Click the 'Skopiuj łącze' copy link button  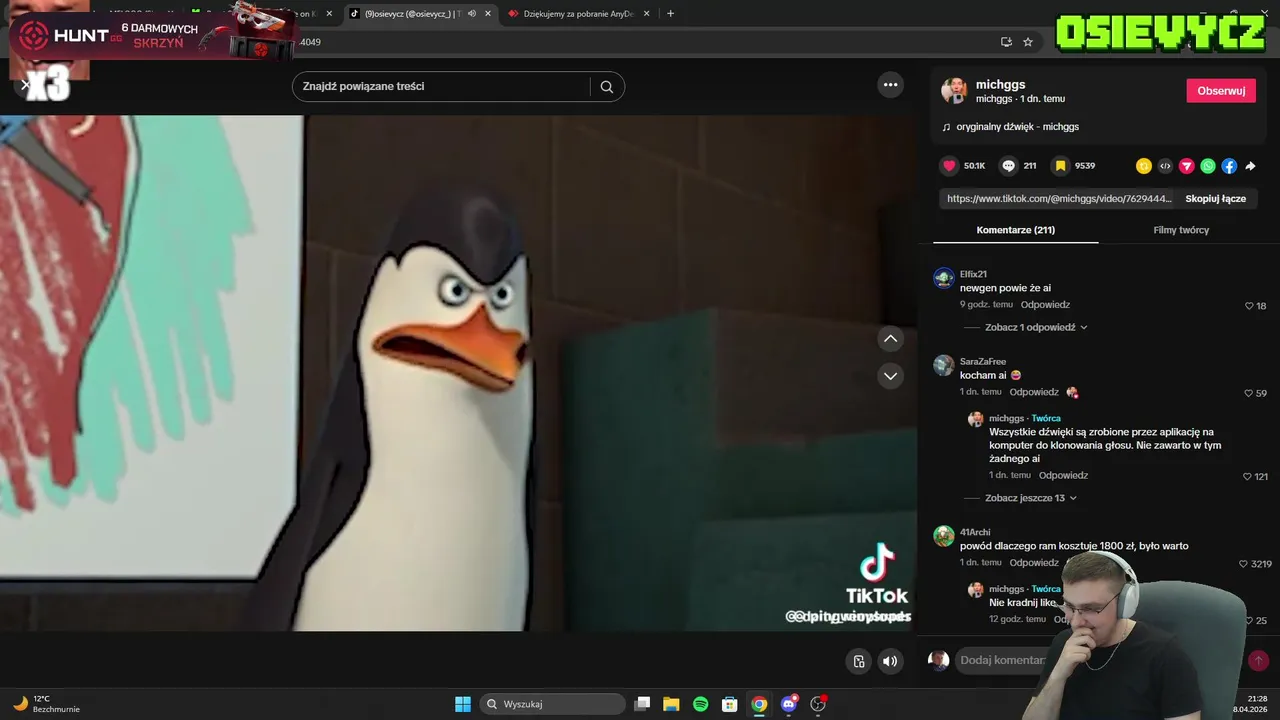coord(1215,199)
